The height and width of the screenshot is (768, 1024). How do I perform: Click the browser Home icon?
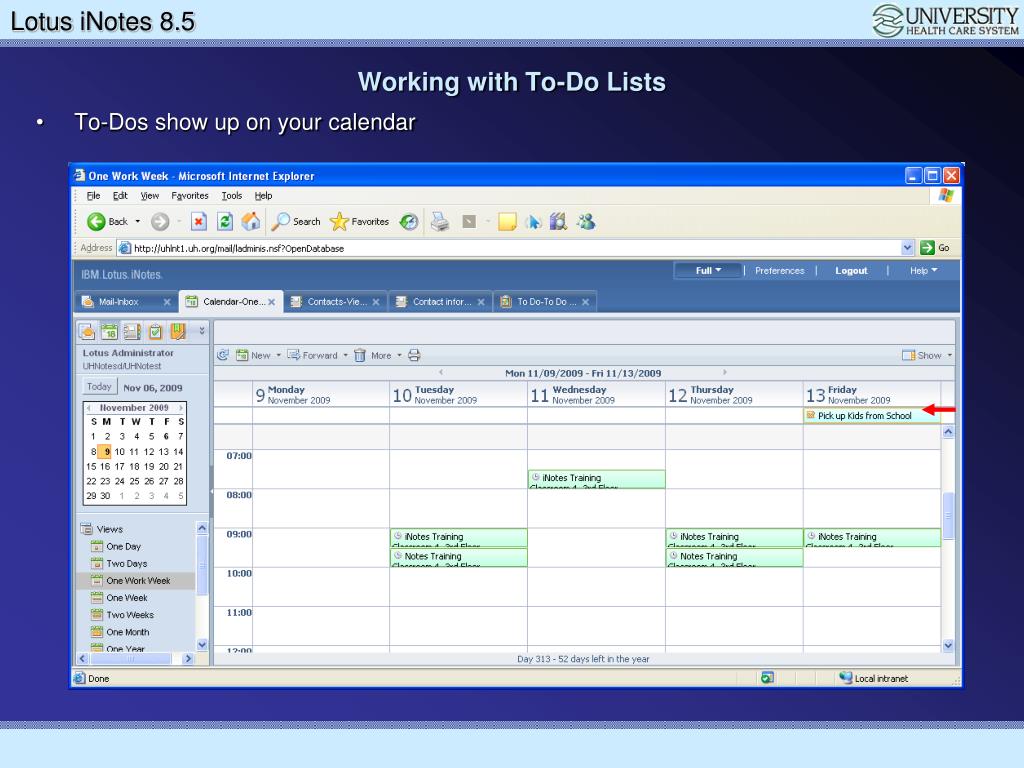coord(251,222)
